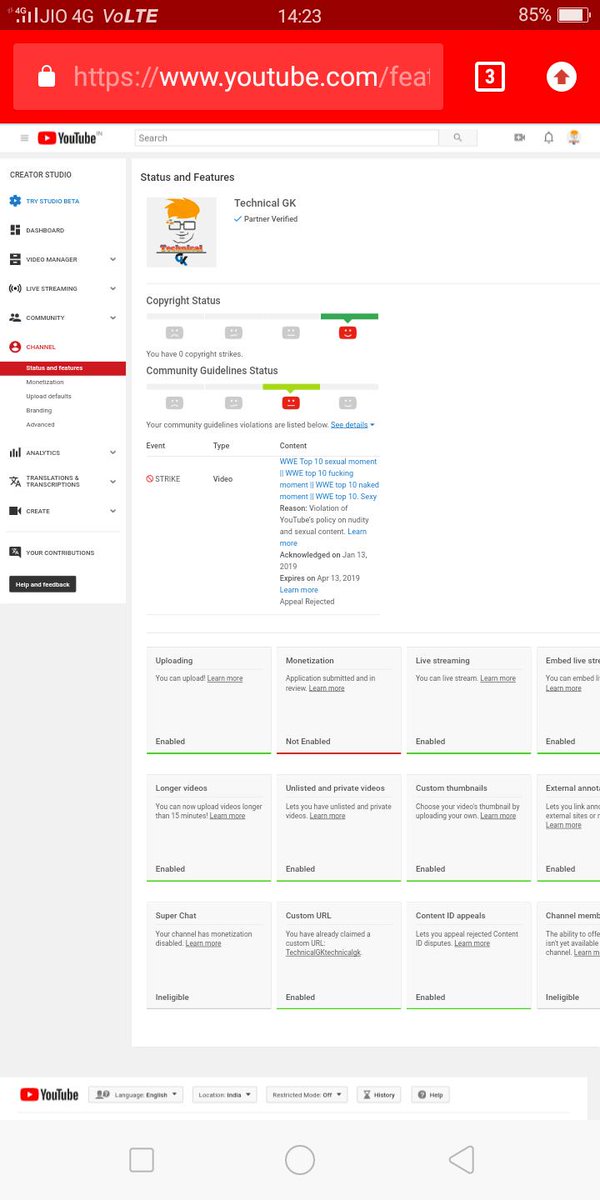Click the Help and feedback button
Screen dimensions: 600x1200
[x=43, y=584]
